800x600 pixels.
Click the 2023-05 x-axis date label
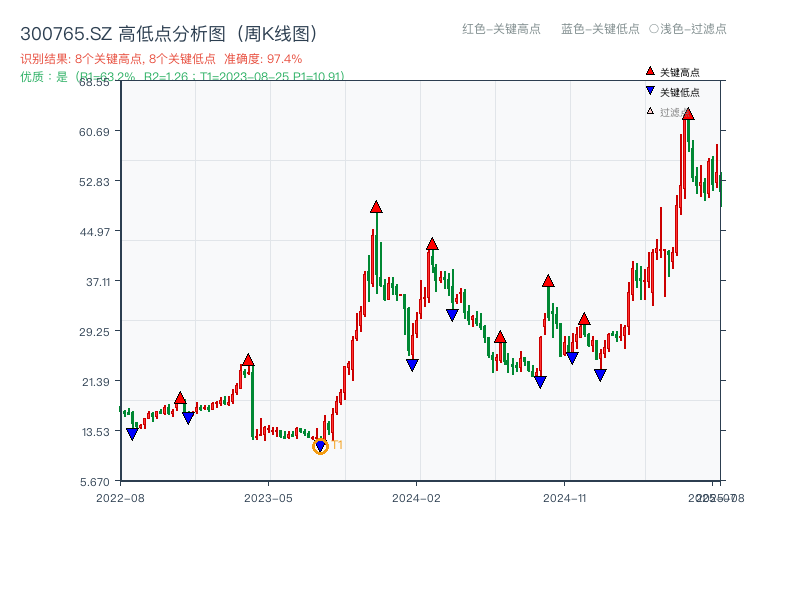click(x=268, y=498)
